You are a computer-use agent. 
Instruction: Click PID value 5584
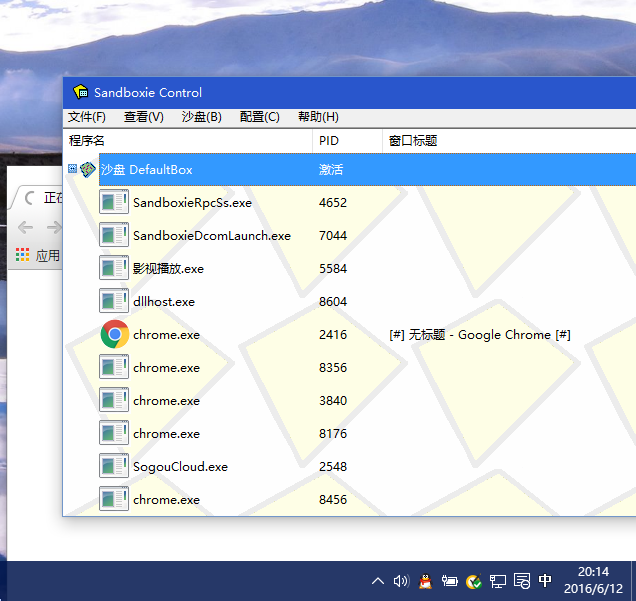coord(333,268)
